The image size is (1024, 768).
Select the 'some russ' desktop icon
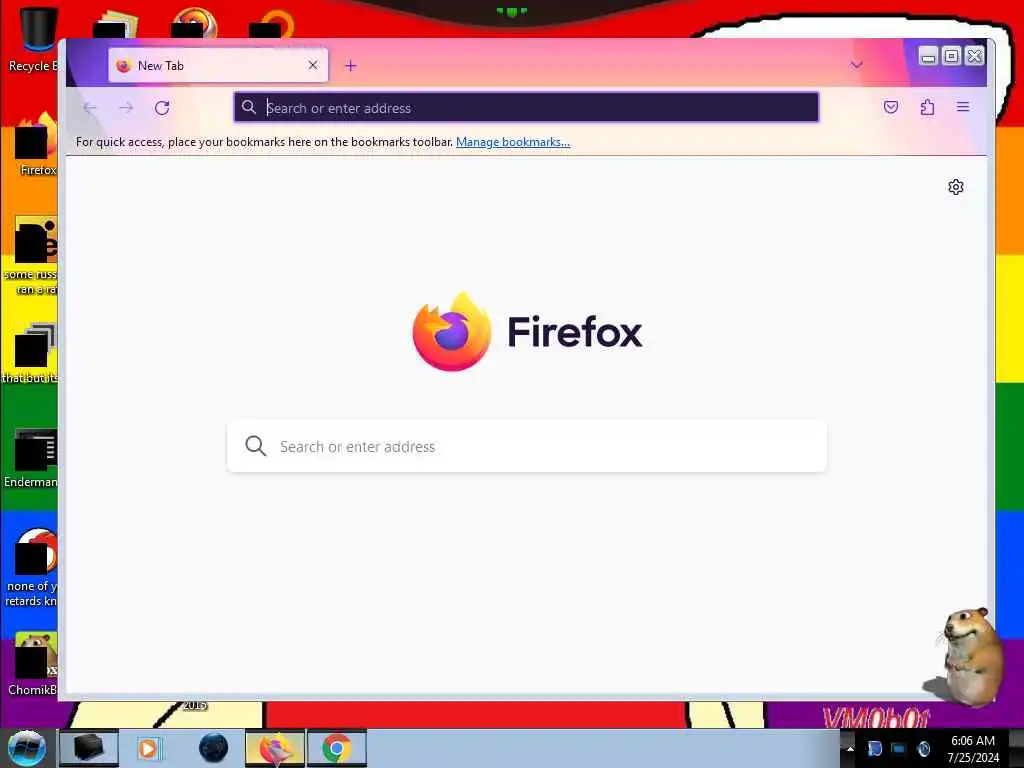click(x=31, y=256)
